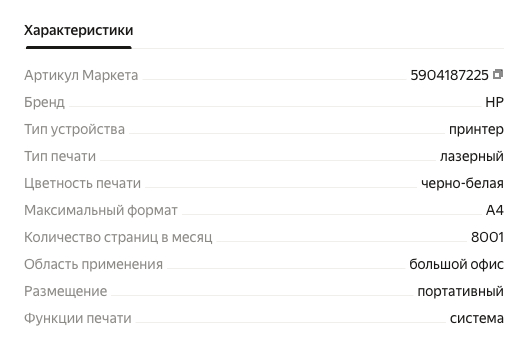The image size is (528, 362).
Task: Open the Характеристики tab
Action: click(78, 30)
